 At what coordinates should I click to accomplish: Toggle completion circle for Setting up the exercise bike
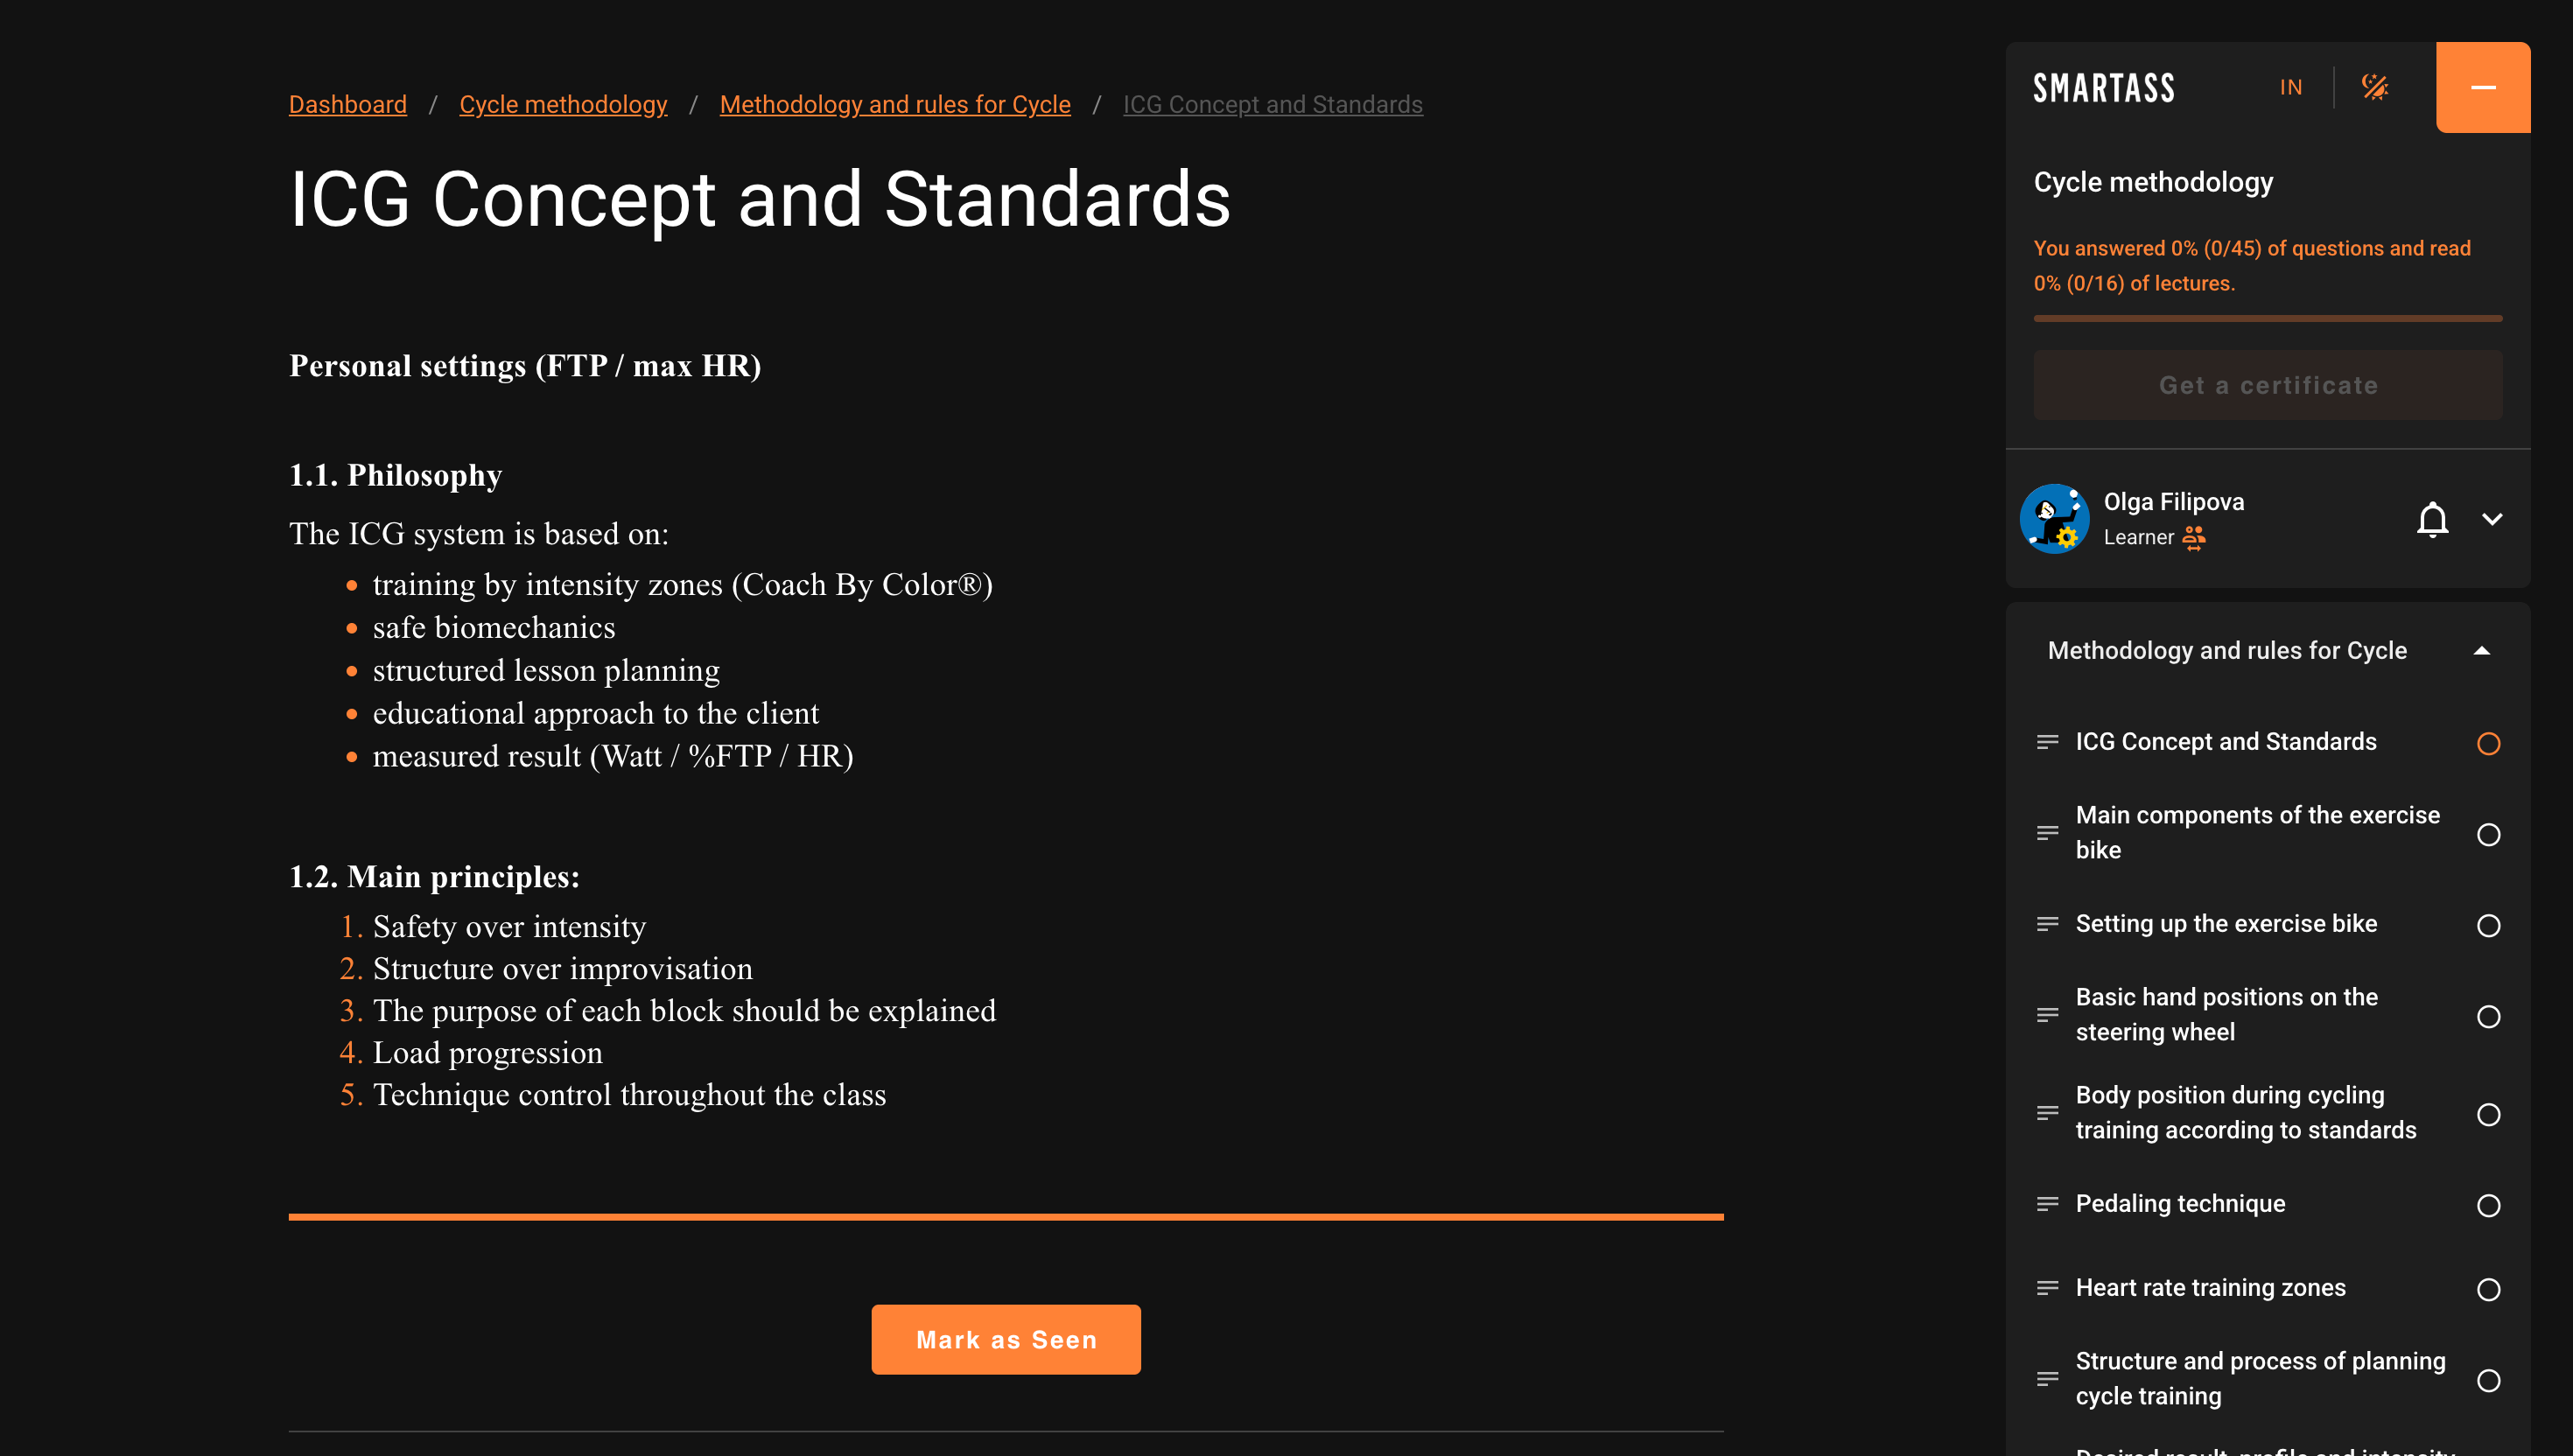[2488, 925]
